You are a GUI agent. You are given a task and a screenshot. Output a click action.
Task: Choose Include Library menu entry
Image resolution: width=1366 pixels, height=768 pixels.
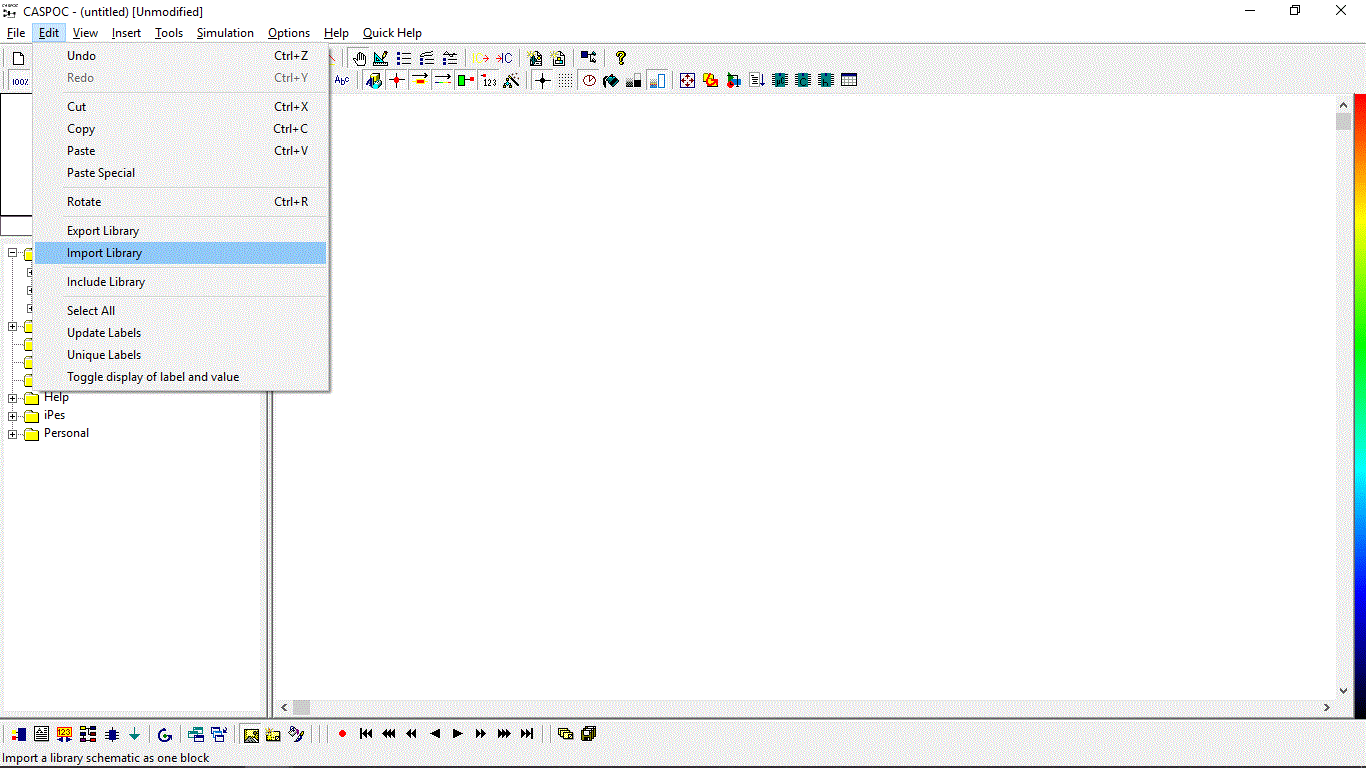click(180, 282)
